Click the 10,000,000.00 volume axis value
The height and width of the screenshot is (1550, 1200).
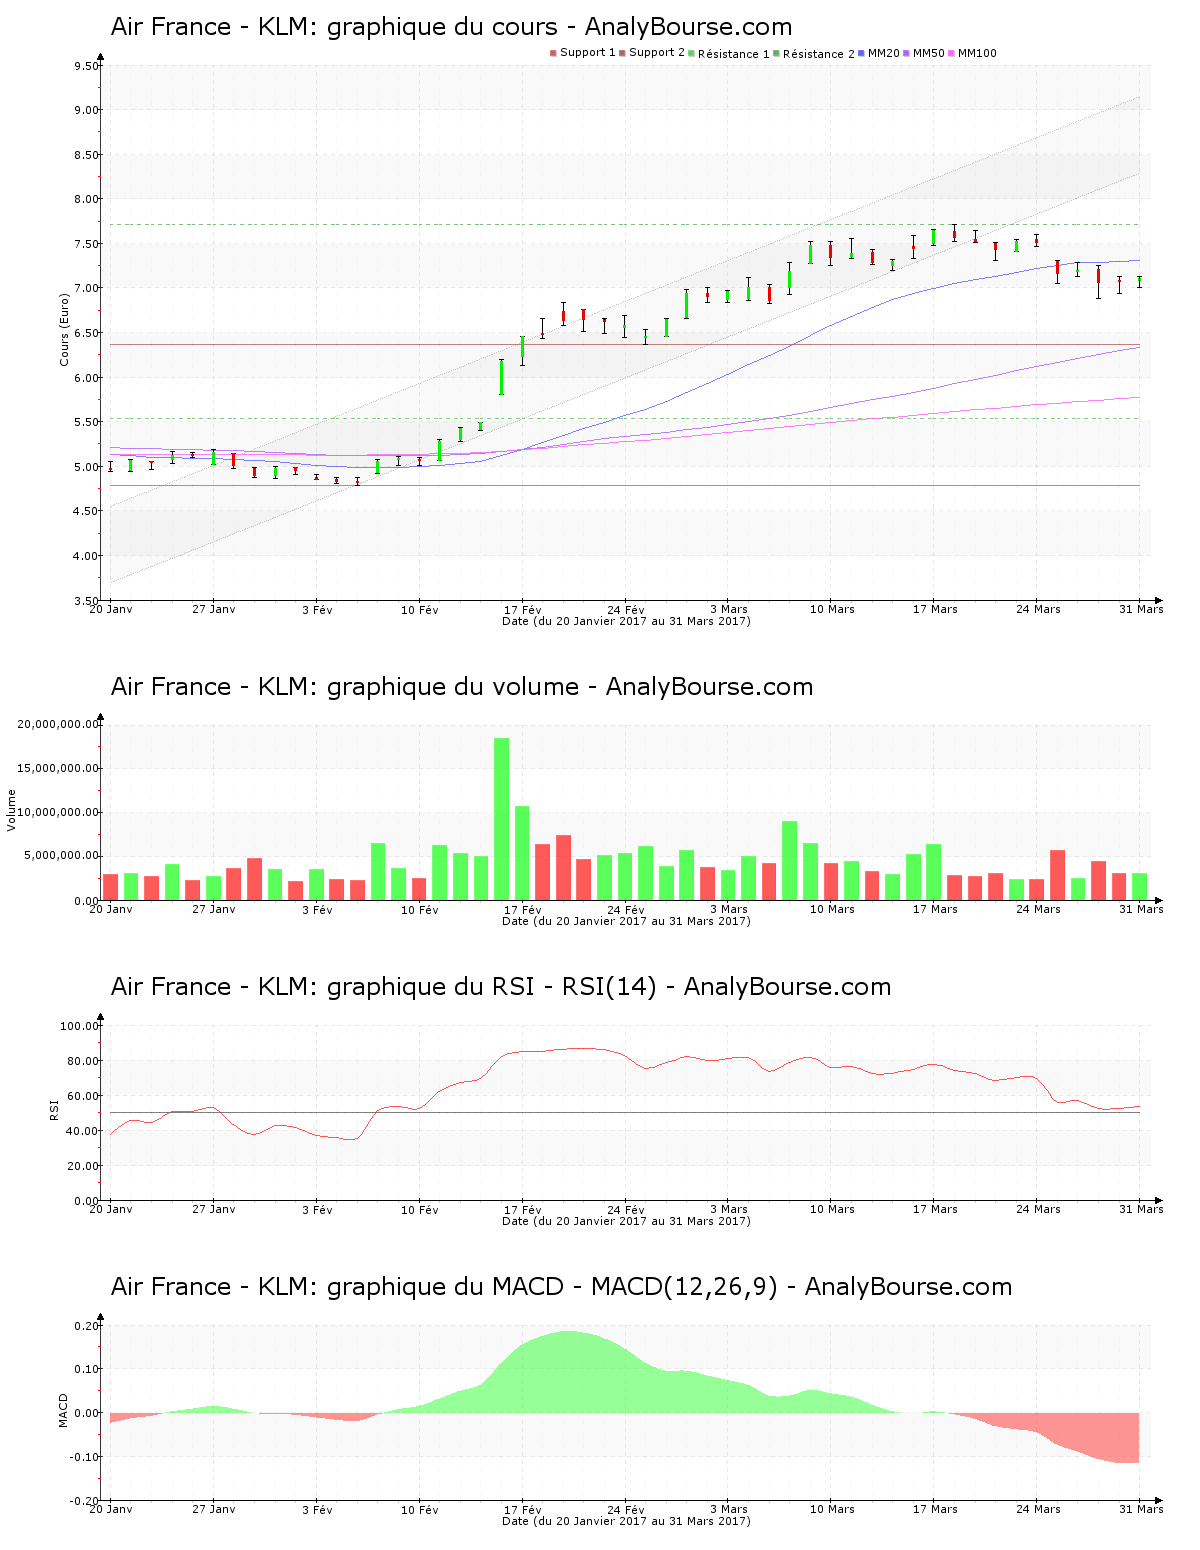point(59,812)
